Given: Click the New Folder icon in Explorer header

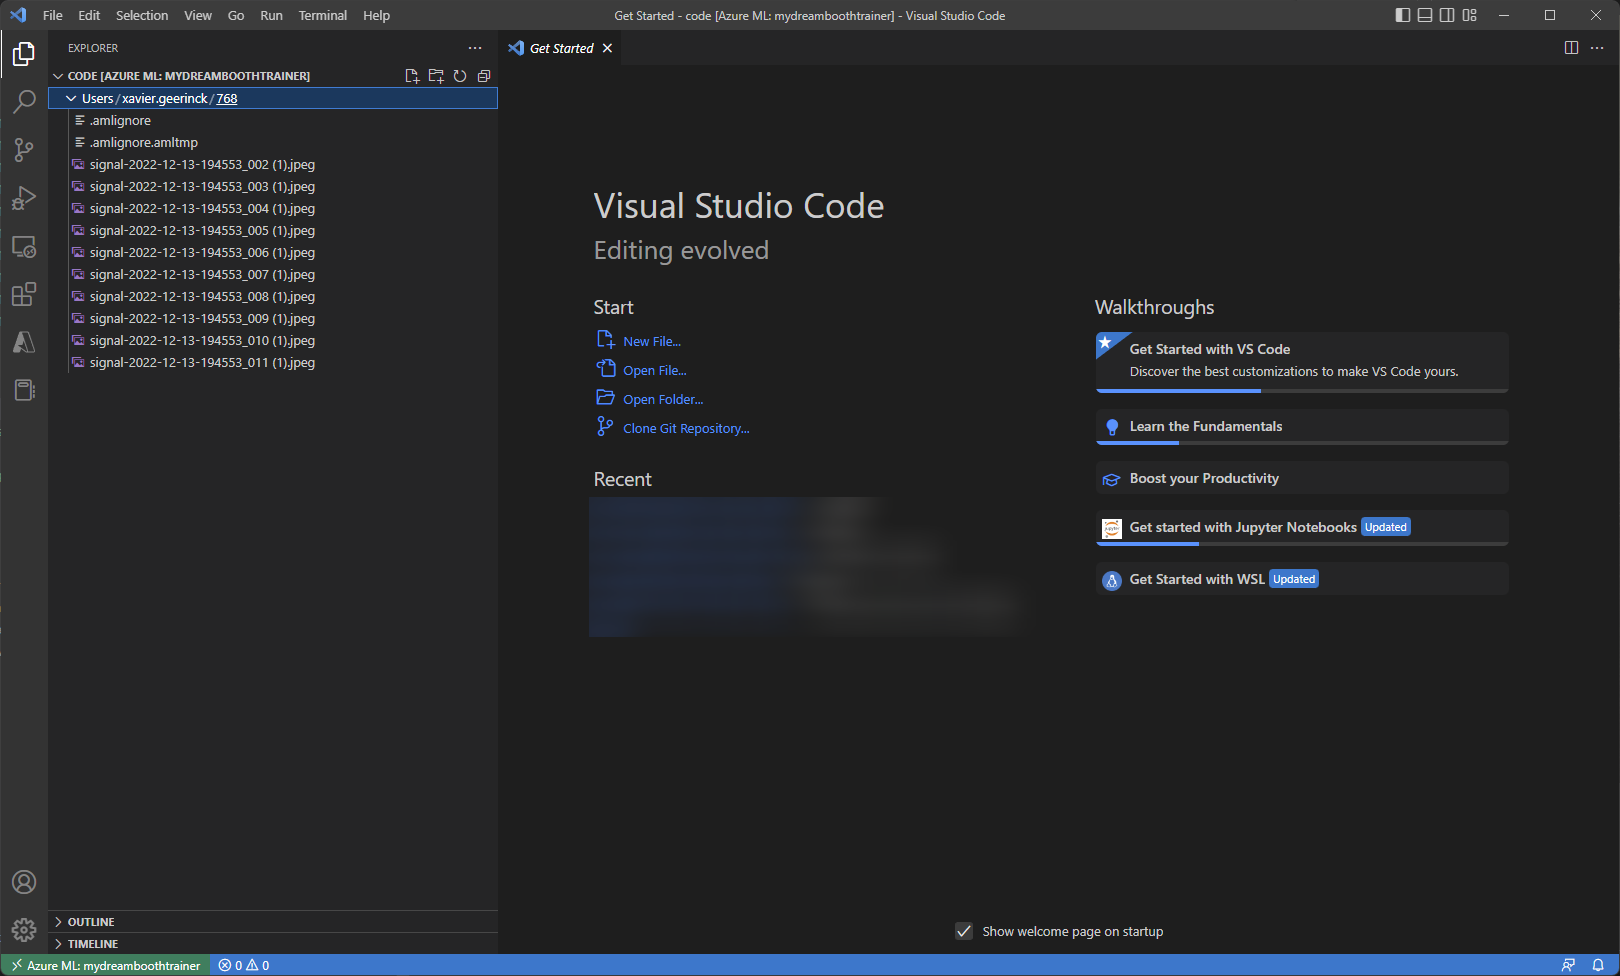Looking at the screenshot, I should pyautogui.click(x=436, y=76).
